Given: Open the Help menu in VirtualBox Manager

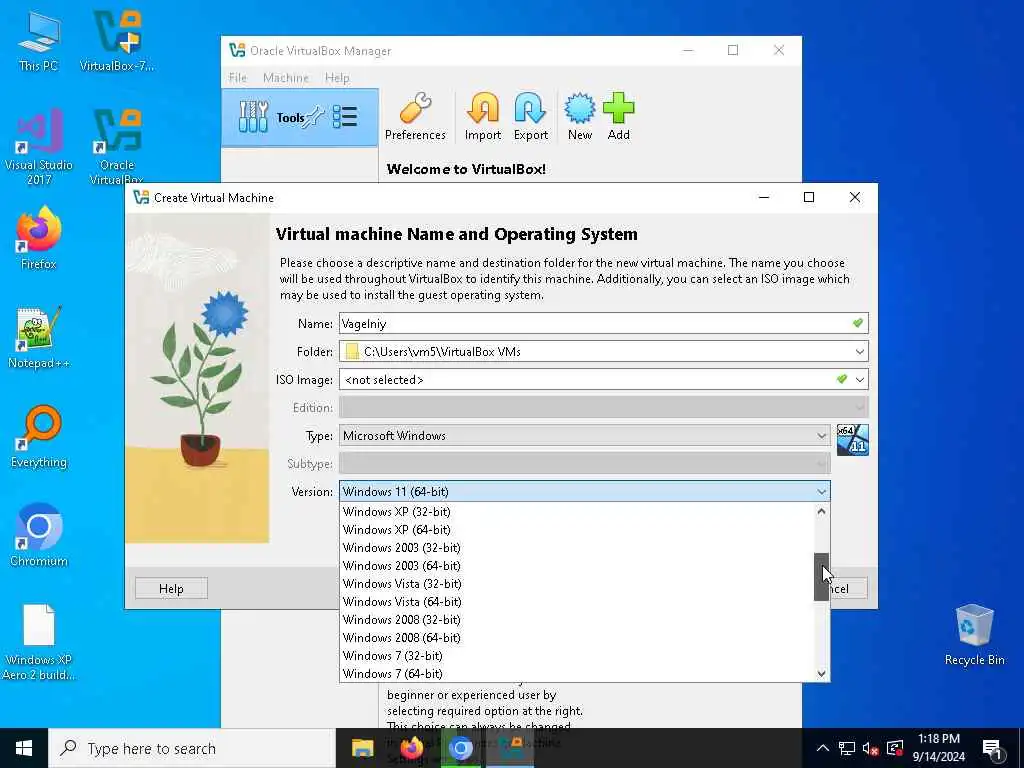Looking at the screenshot, I should pyautogui.click(x=337, y=78).
